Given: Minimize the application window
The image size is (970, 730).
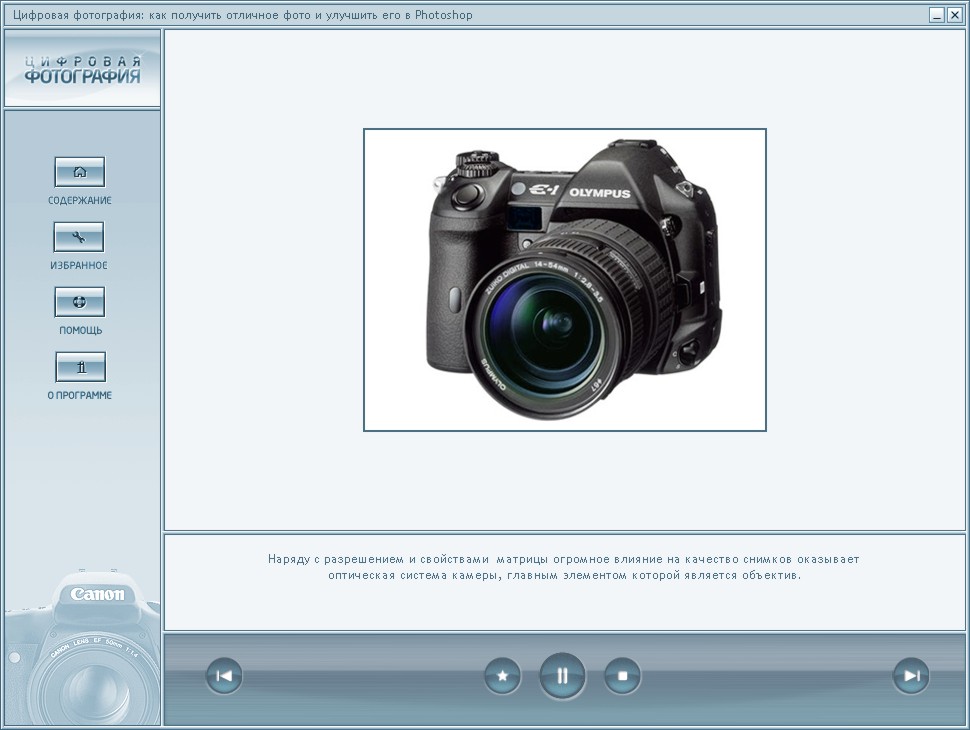Looking at the screenshot, I should (937, 15).
